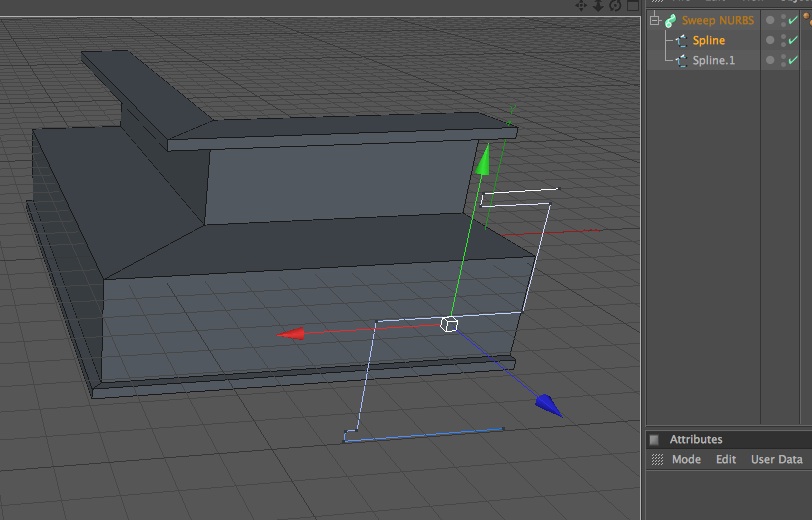Collapse the Sweep NURBS hierarchy
The image size is (812, 520).
pos(655,20)
